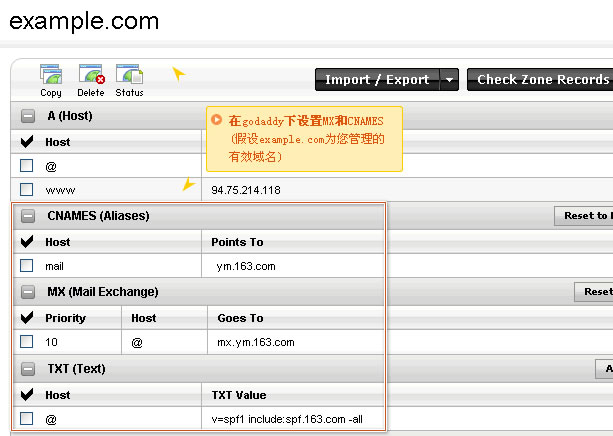Click Host column header in MX section
The image size is (613, 436).
(143, 318)
